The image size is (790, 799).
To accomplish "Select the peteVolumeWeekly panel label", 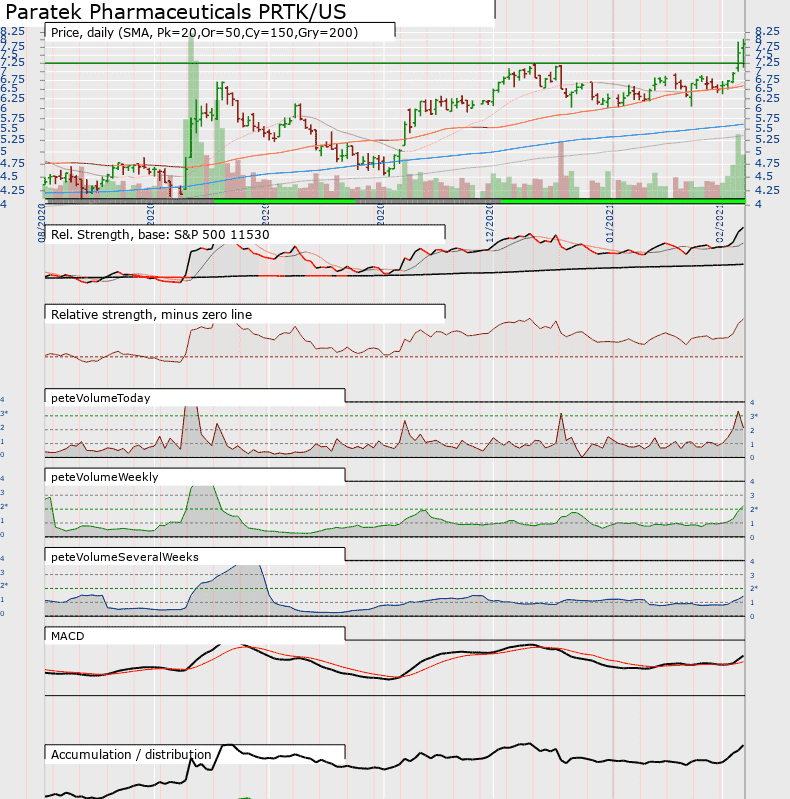I will click(104, 477).
